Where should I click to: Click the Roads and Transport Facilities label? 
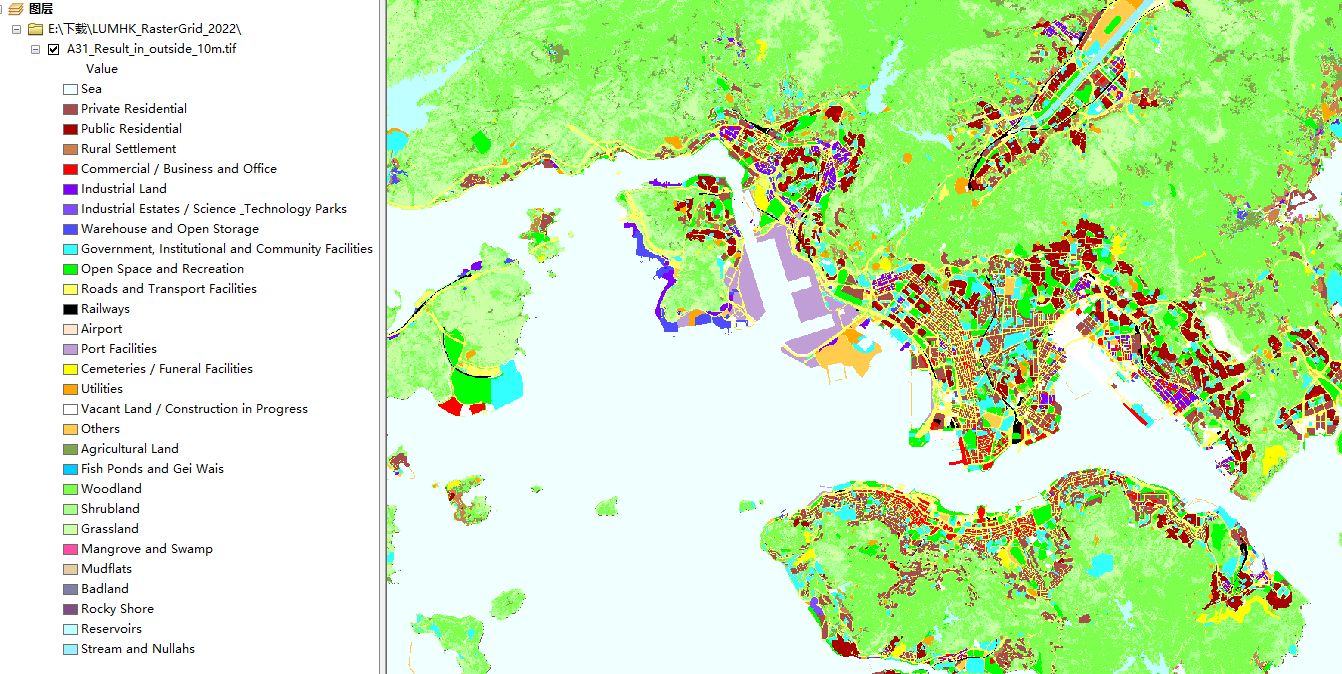tap(169, 289)
